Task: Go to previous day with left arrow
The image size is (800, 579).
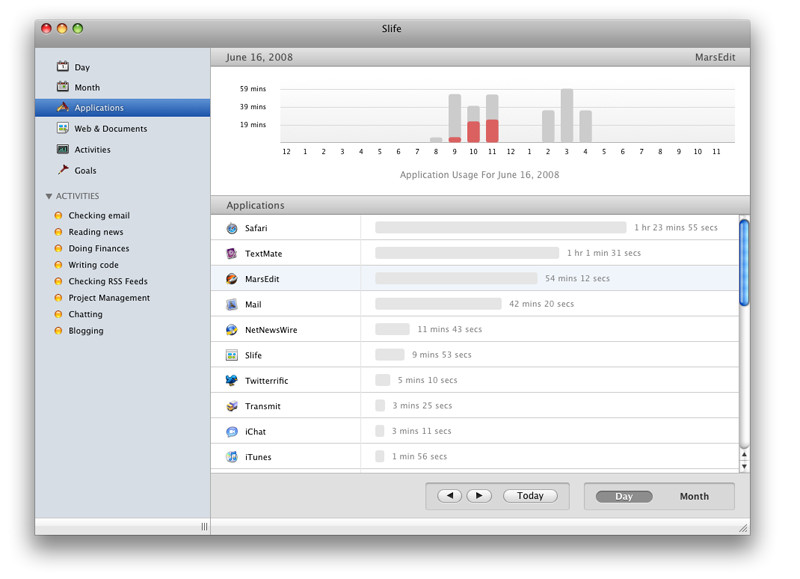Action: (x=449, y=496)
